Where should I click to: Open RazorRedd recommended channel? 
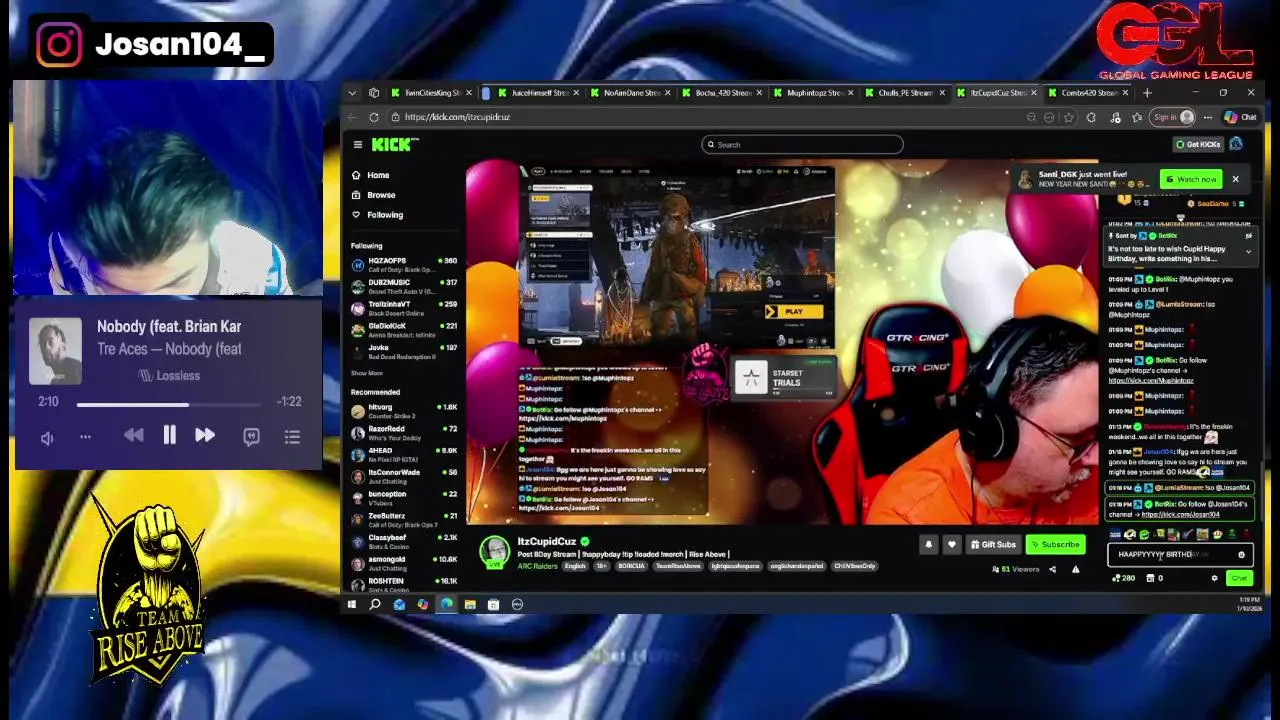[404, 433]
